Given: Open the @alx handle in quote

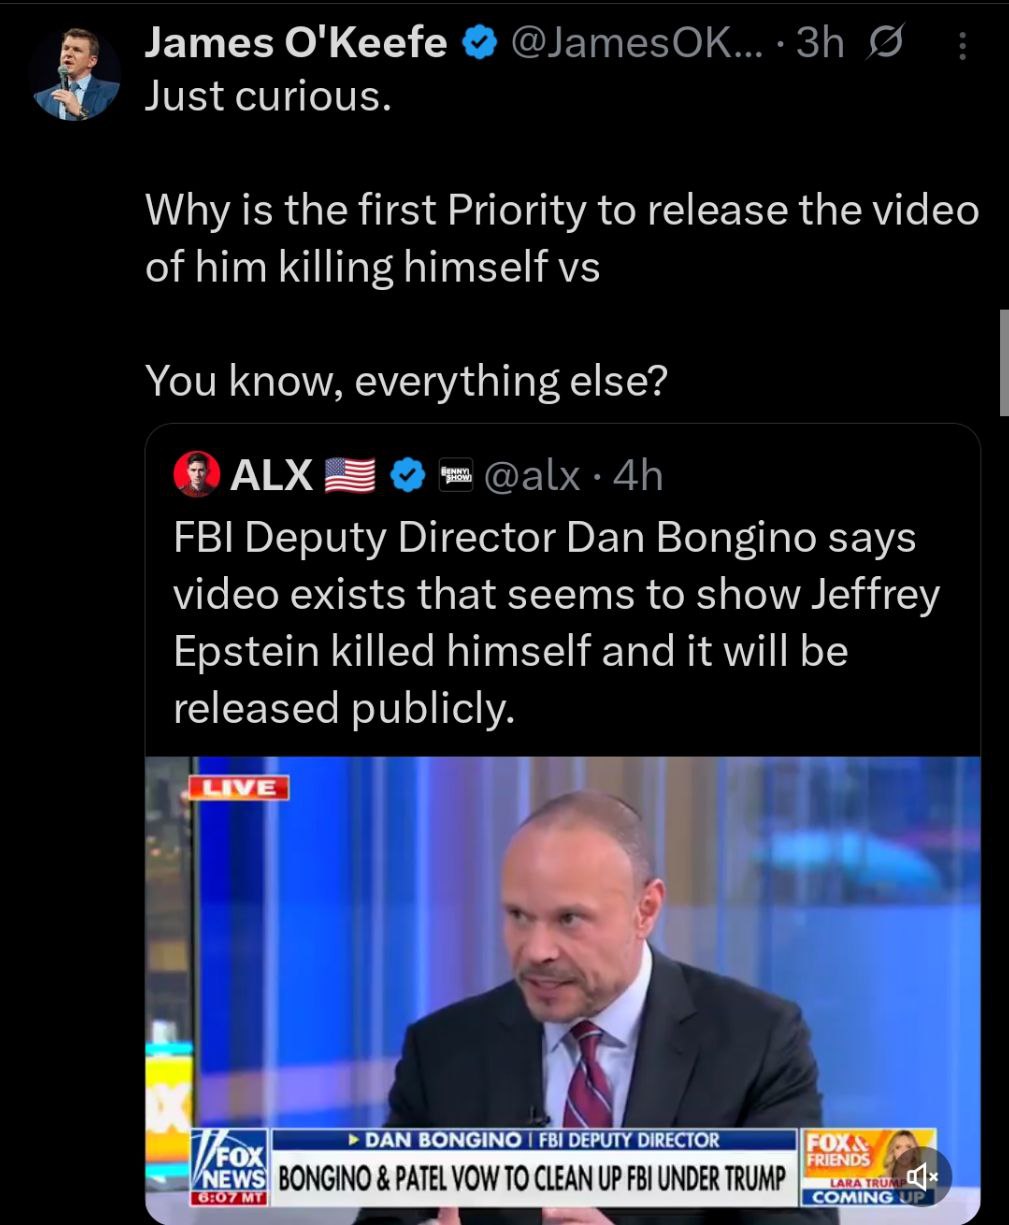Looking at the screenshot, I should [531, 476].
